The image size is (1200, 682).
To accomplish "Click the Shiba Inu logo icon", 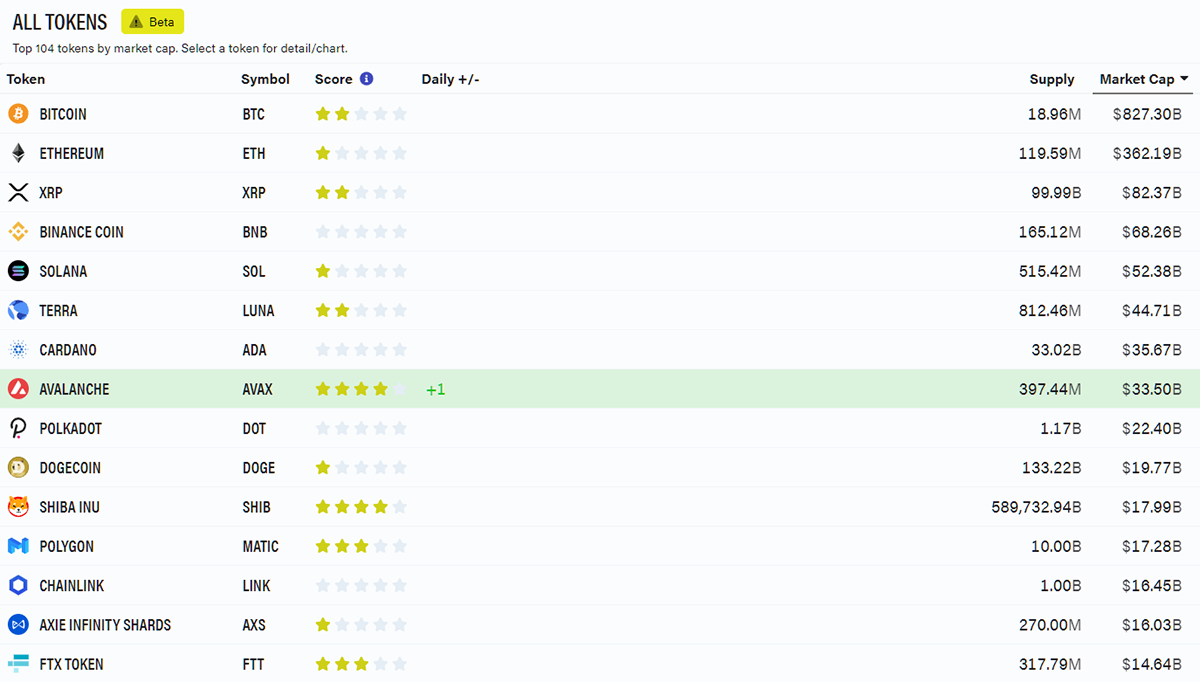I will [x=18, y=507].
